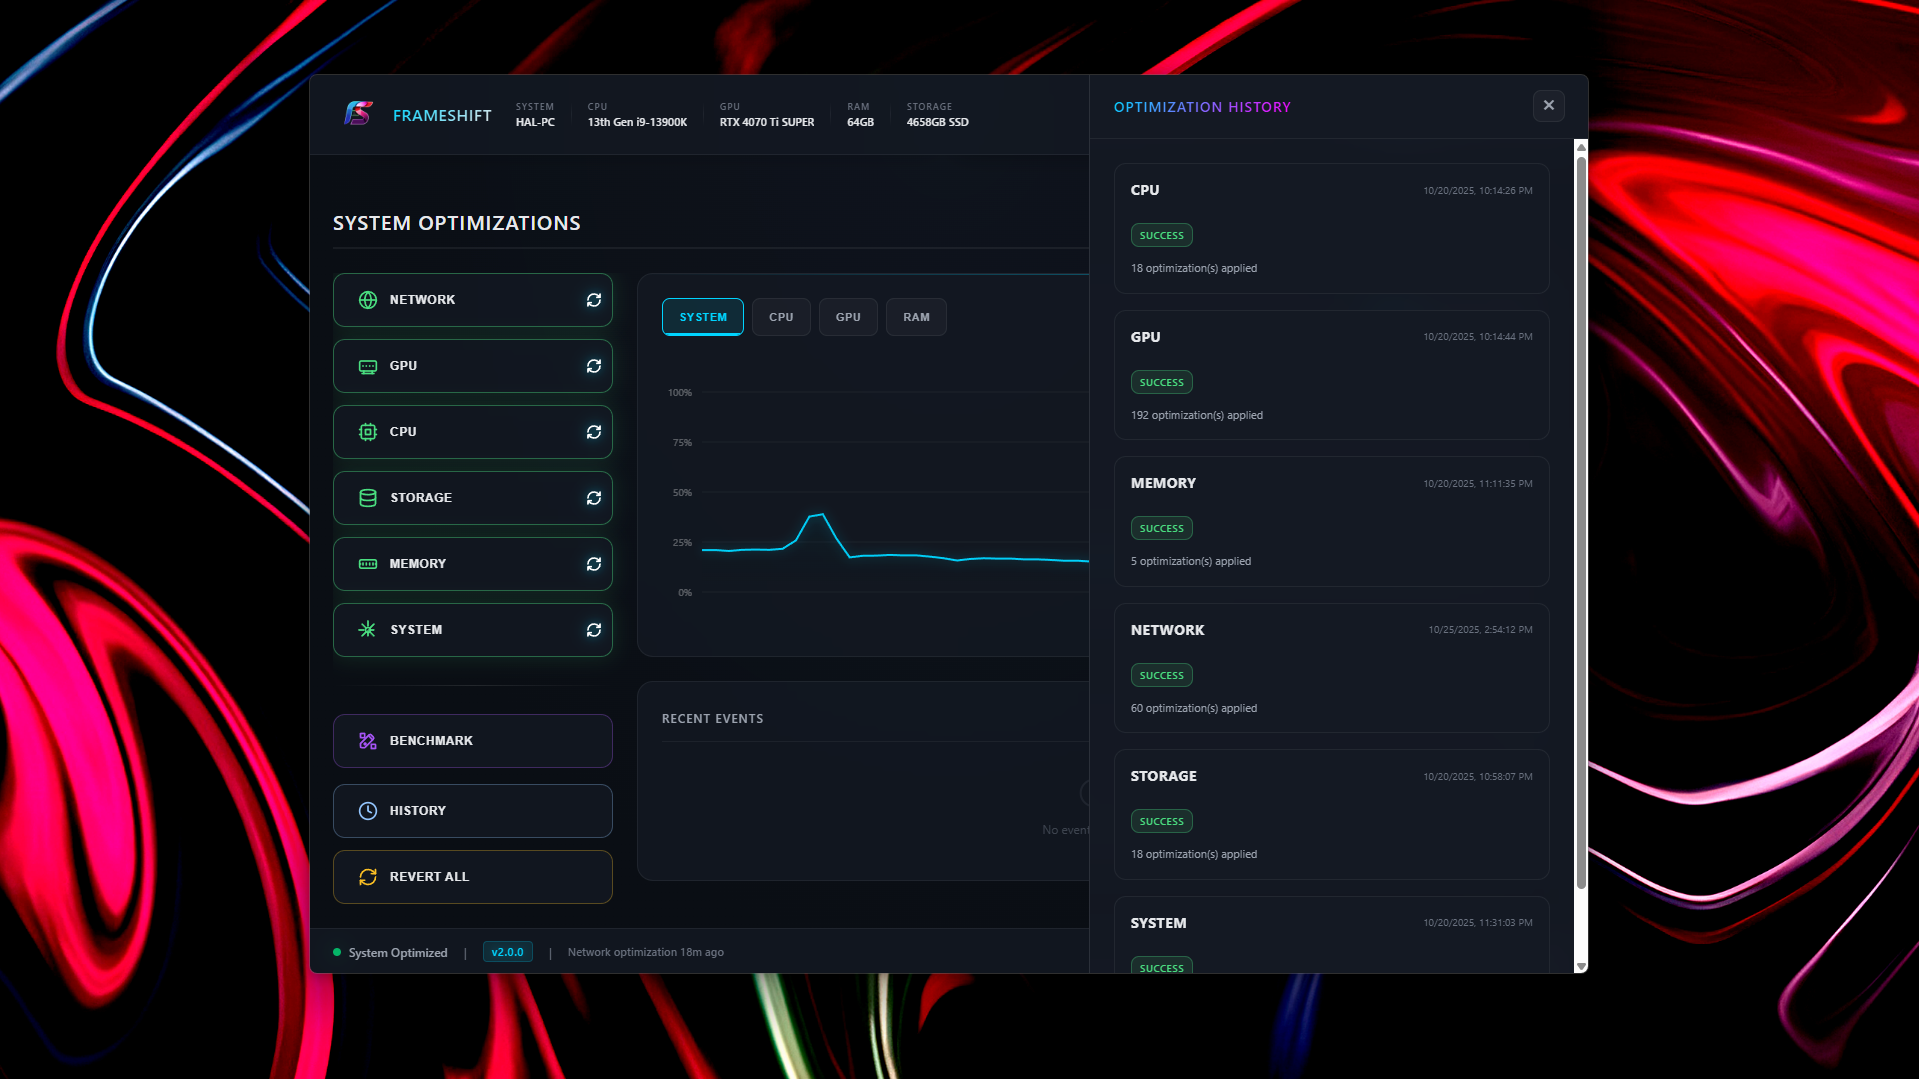Image resolution: width=1919 pixels, height=1079 pixels.
Task: Click the Benchmark gauge icon
Action: 365,740
